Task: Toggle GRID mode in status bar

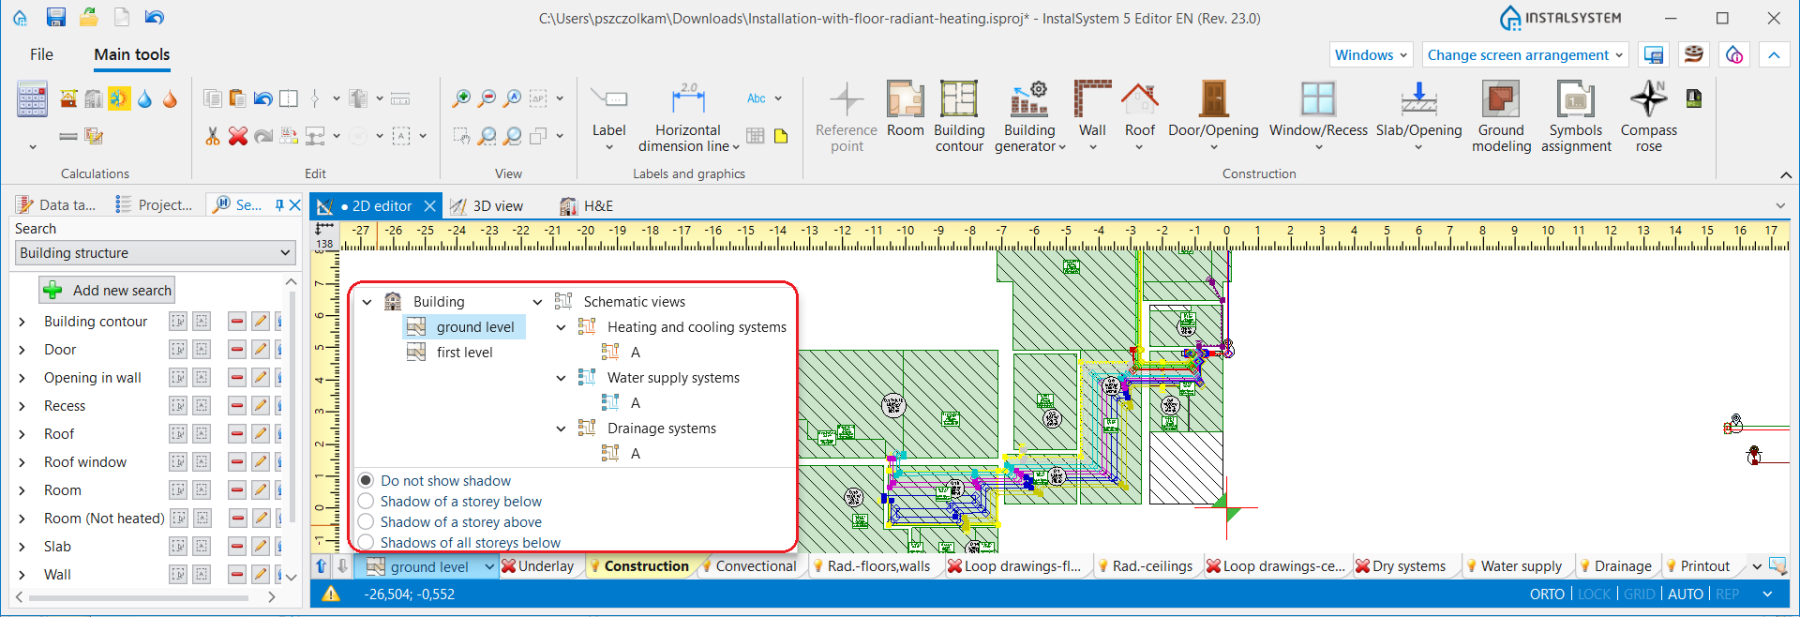Action: click(1639, 594)
